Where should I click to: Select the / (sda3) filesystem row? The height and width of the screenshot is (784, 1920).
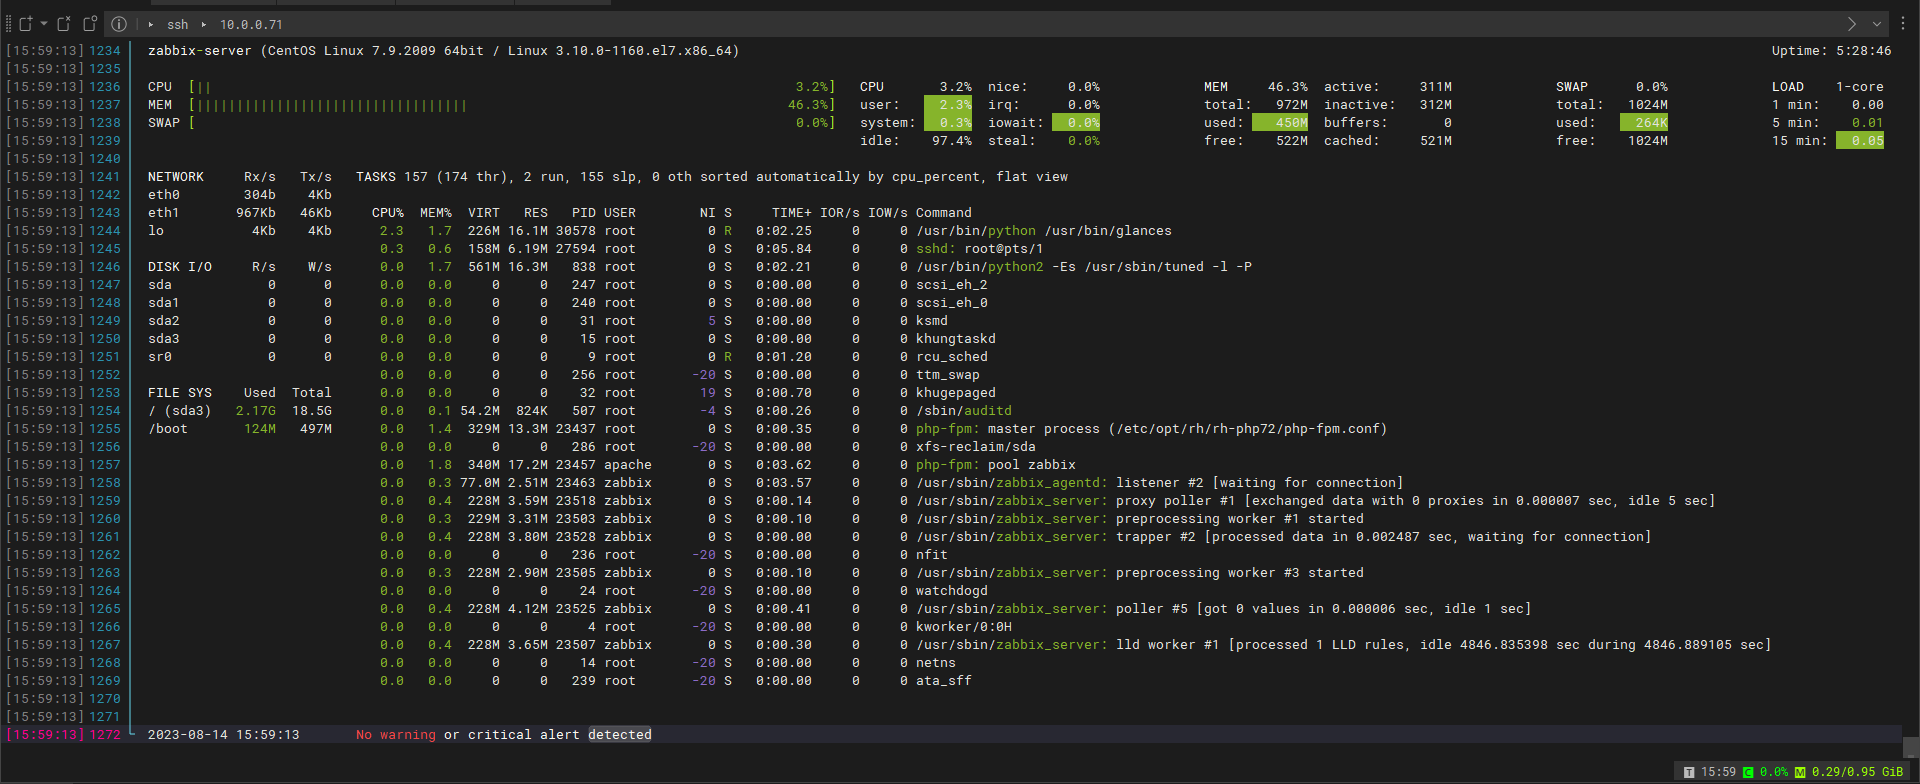tap(240, 411)
